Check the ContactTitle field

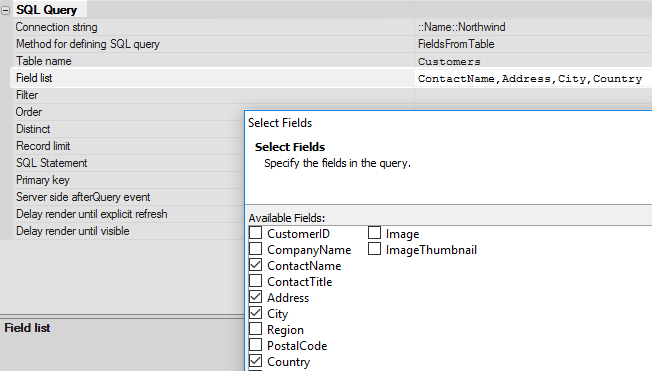(x=255, y=281)
